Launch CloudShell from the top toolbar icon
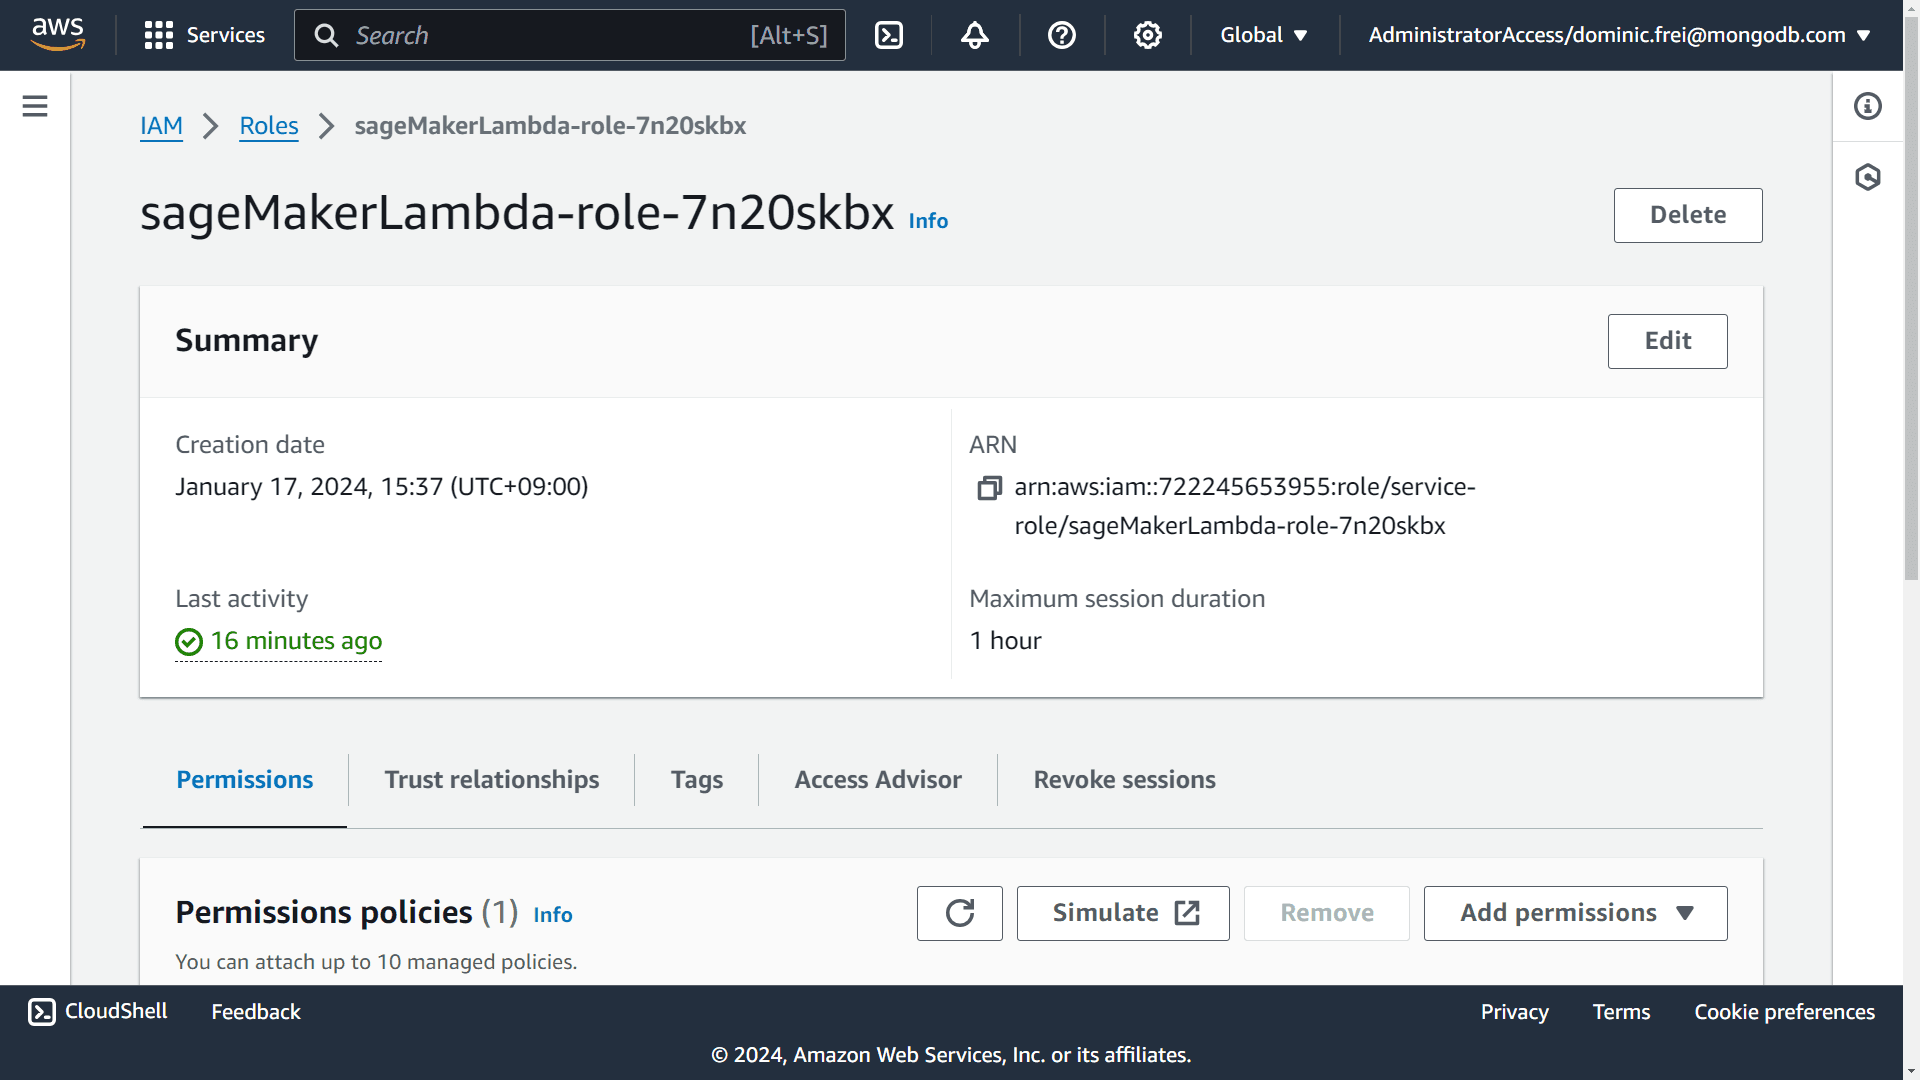This screenshot has width=1920, height=1080. pos(888,35)
